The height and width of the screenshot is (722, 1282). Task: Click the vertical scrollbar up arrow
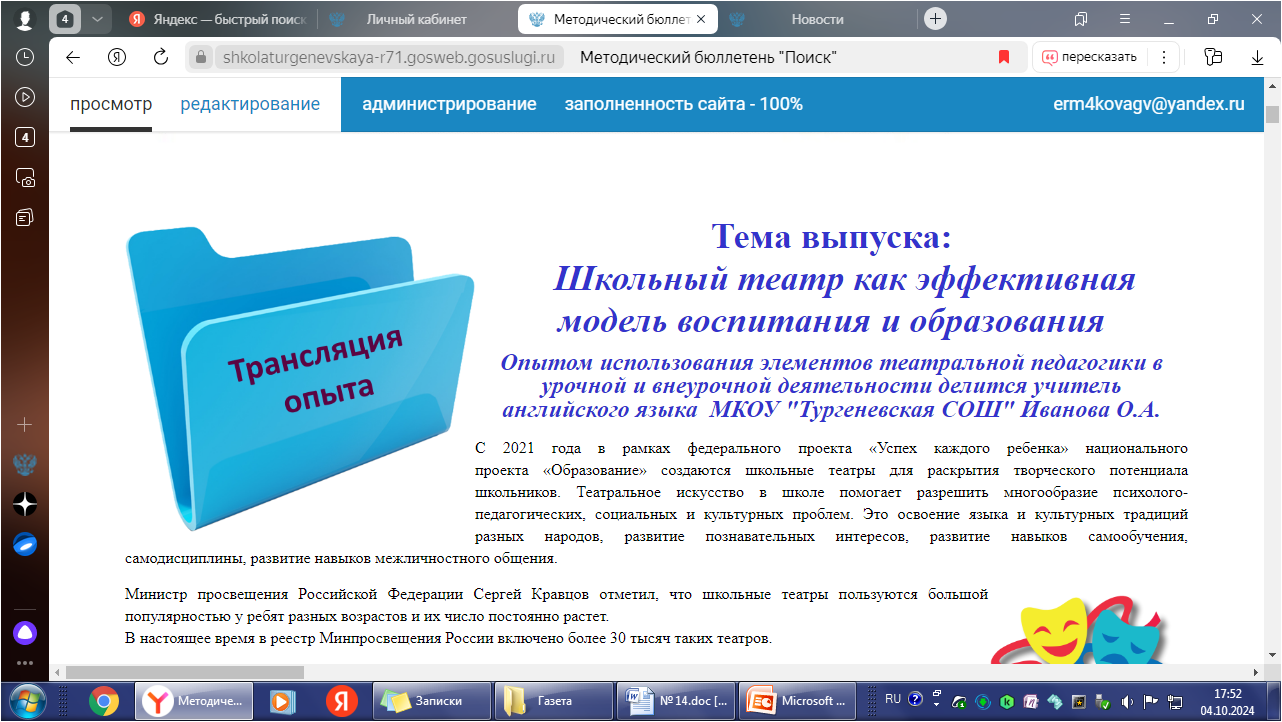click(1272, 86)
